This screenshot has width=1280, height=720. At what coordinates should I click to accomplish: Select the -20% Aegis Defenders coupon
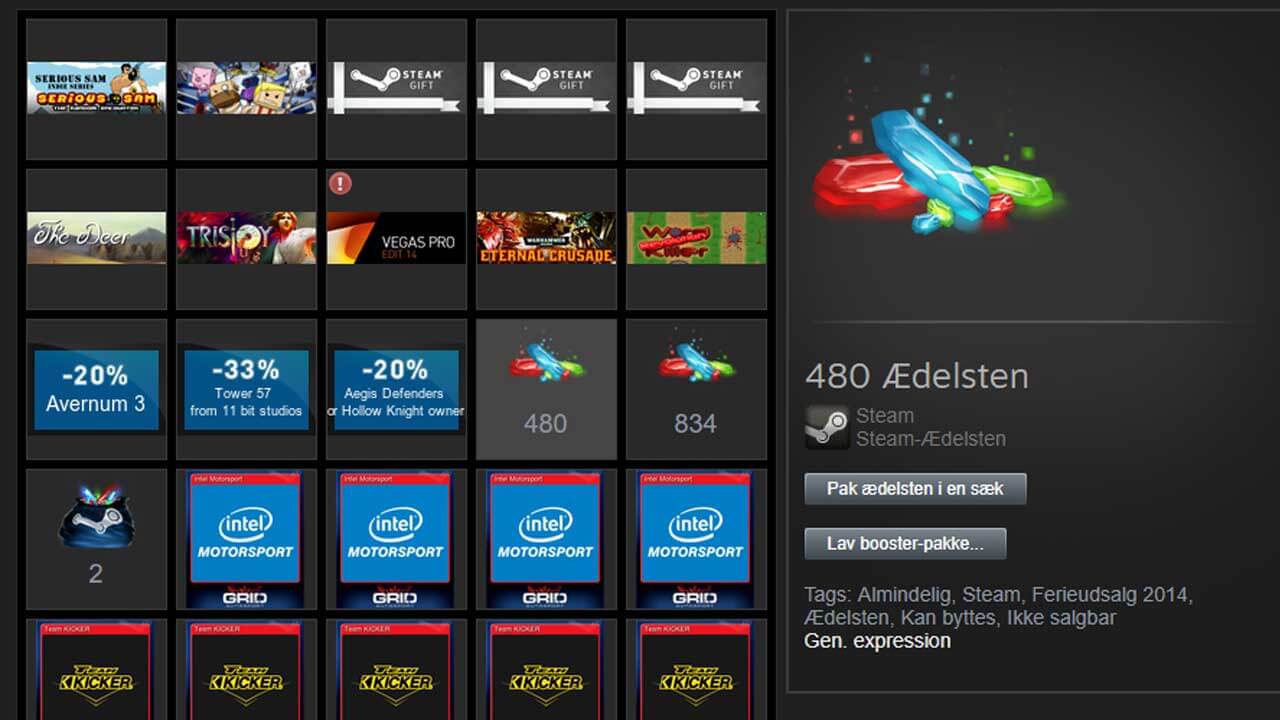pos(396,389)
